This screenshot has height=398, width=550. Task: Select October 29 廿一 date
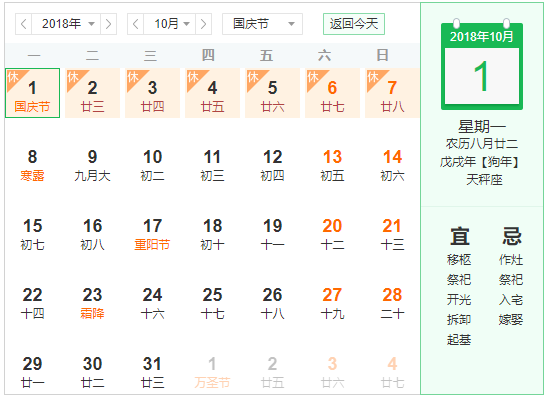[33, 372]
